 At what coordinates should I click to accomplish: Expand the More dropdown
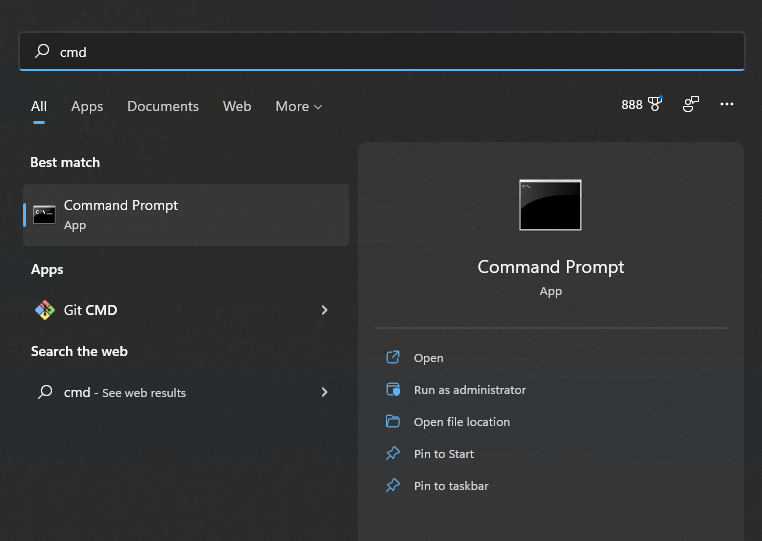298,106
